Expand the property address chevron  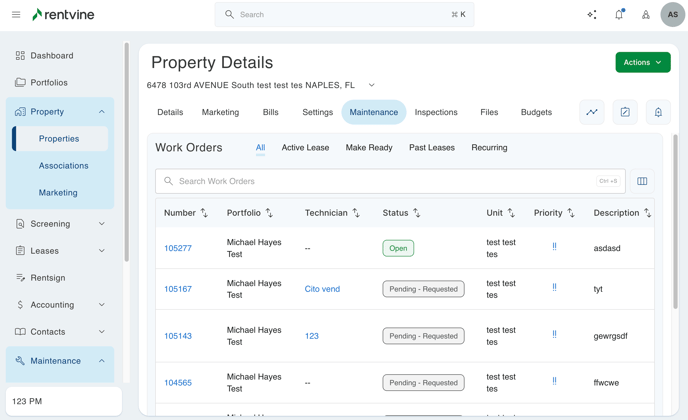(372, 85)
